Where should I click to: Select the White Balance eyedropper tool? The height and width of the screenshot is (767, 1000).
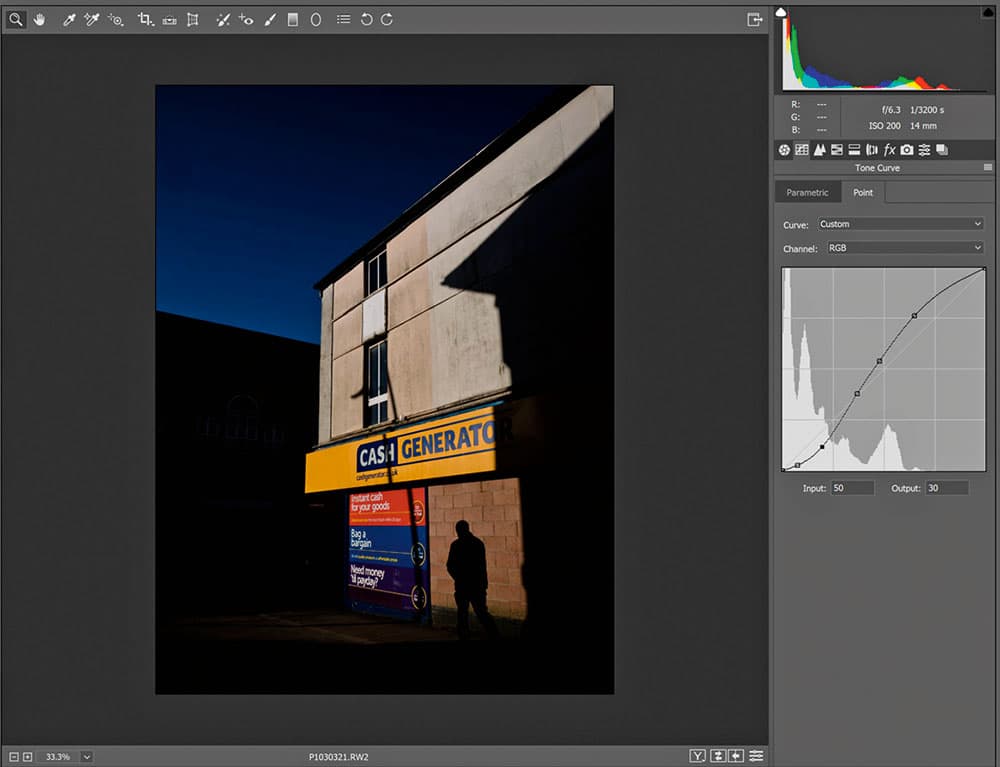(x=69, y=20)
